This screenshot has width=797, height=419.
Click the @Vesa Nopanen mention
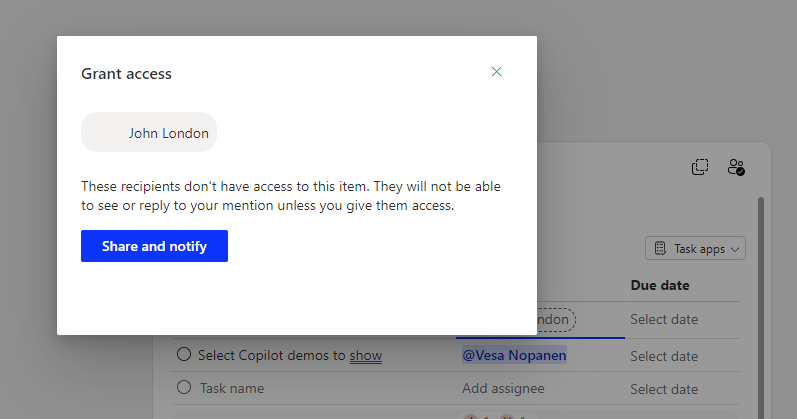pyautogui.click(x=514, y=356)
